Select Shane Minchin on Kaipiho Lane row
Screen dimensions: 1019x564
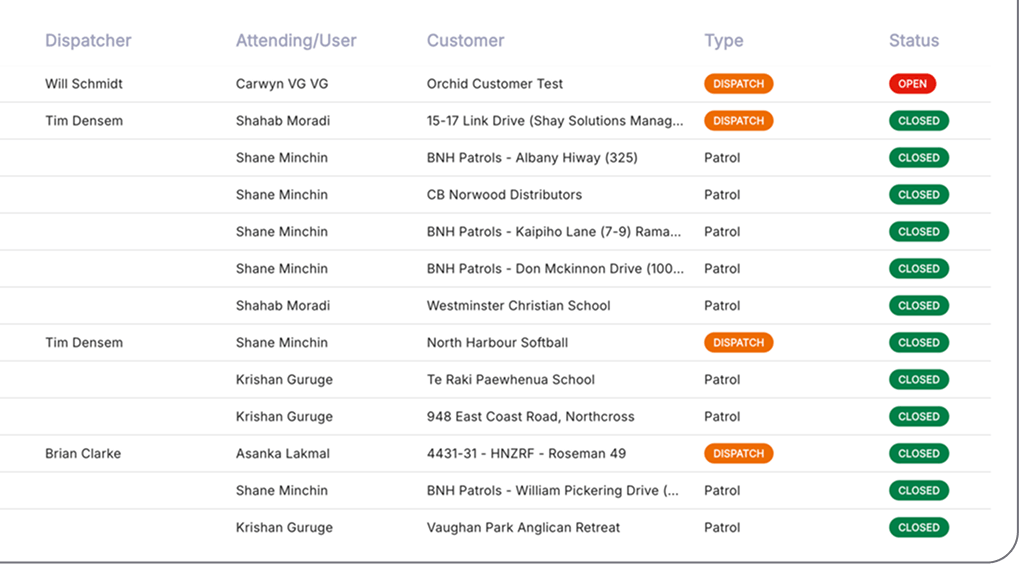(281, 232)
